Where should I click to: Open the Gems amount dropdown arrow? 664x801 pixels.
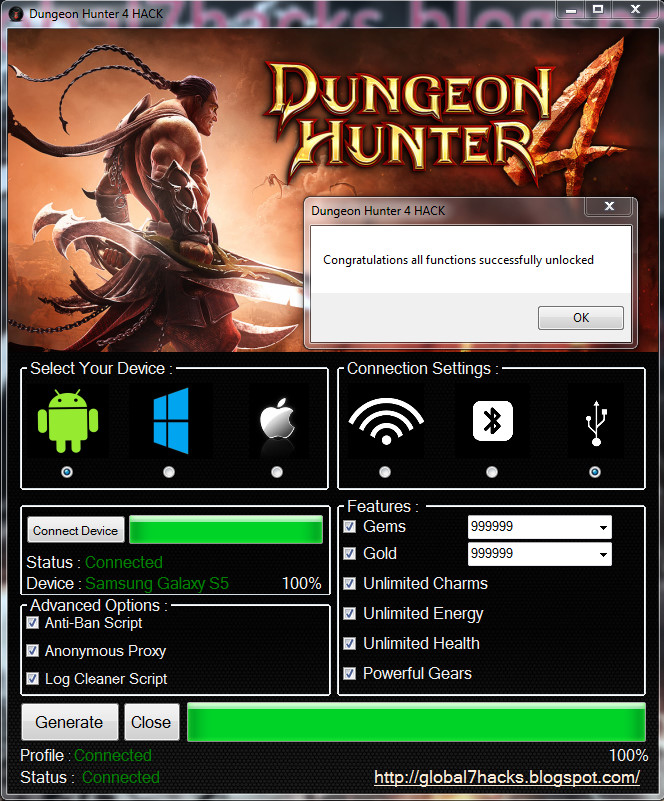[603, 527]
